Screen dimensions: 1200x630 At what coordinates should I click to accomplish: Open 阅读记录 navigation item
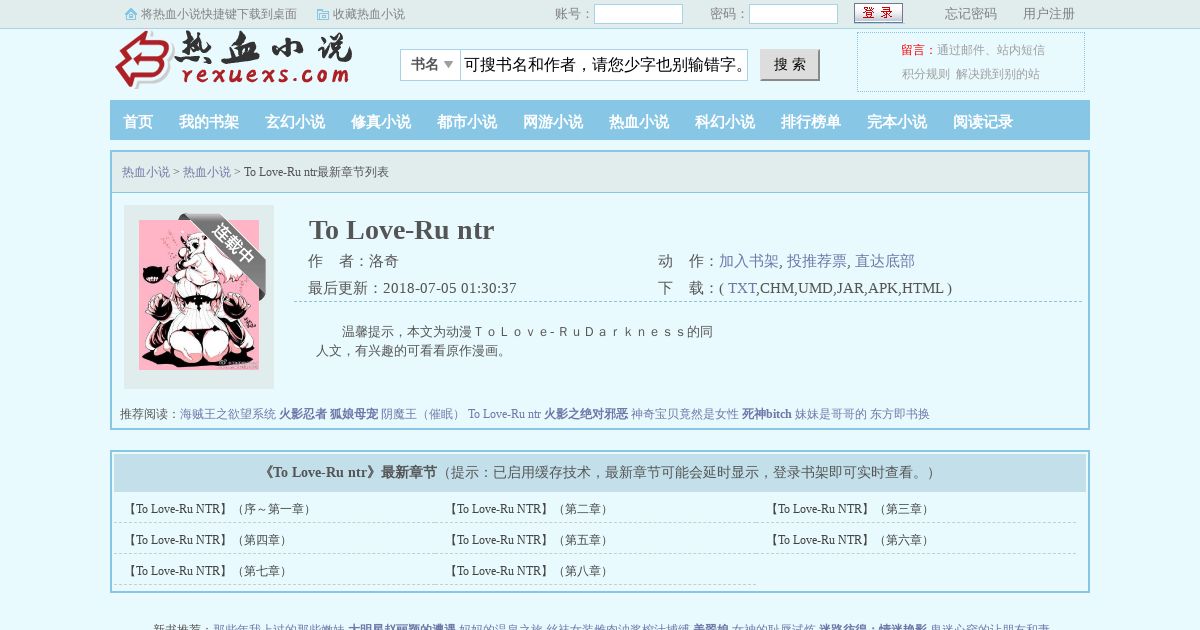point(983,122)
